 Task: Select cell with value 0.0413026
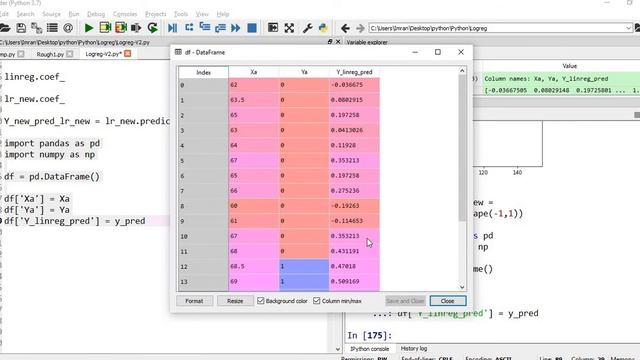354,130
